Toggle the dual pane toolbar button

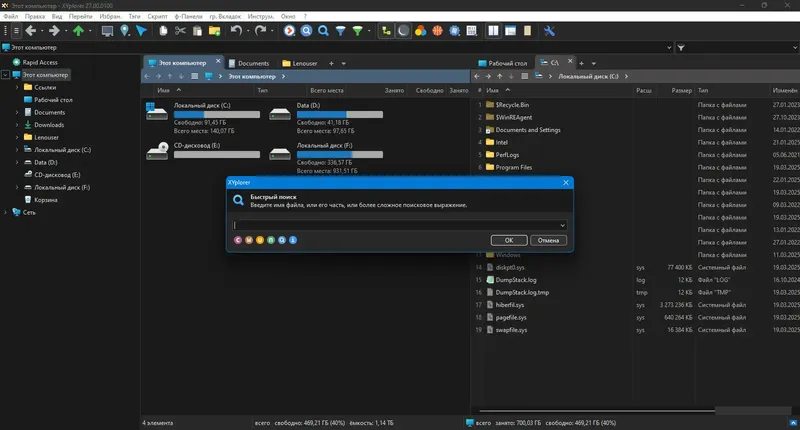coord(493,31)
